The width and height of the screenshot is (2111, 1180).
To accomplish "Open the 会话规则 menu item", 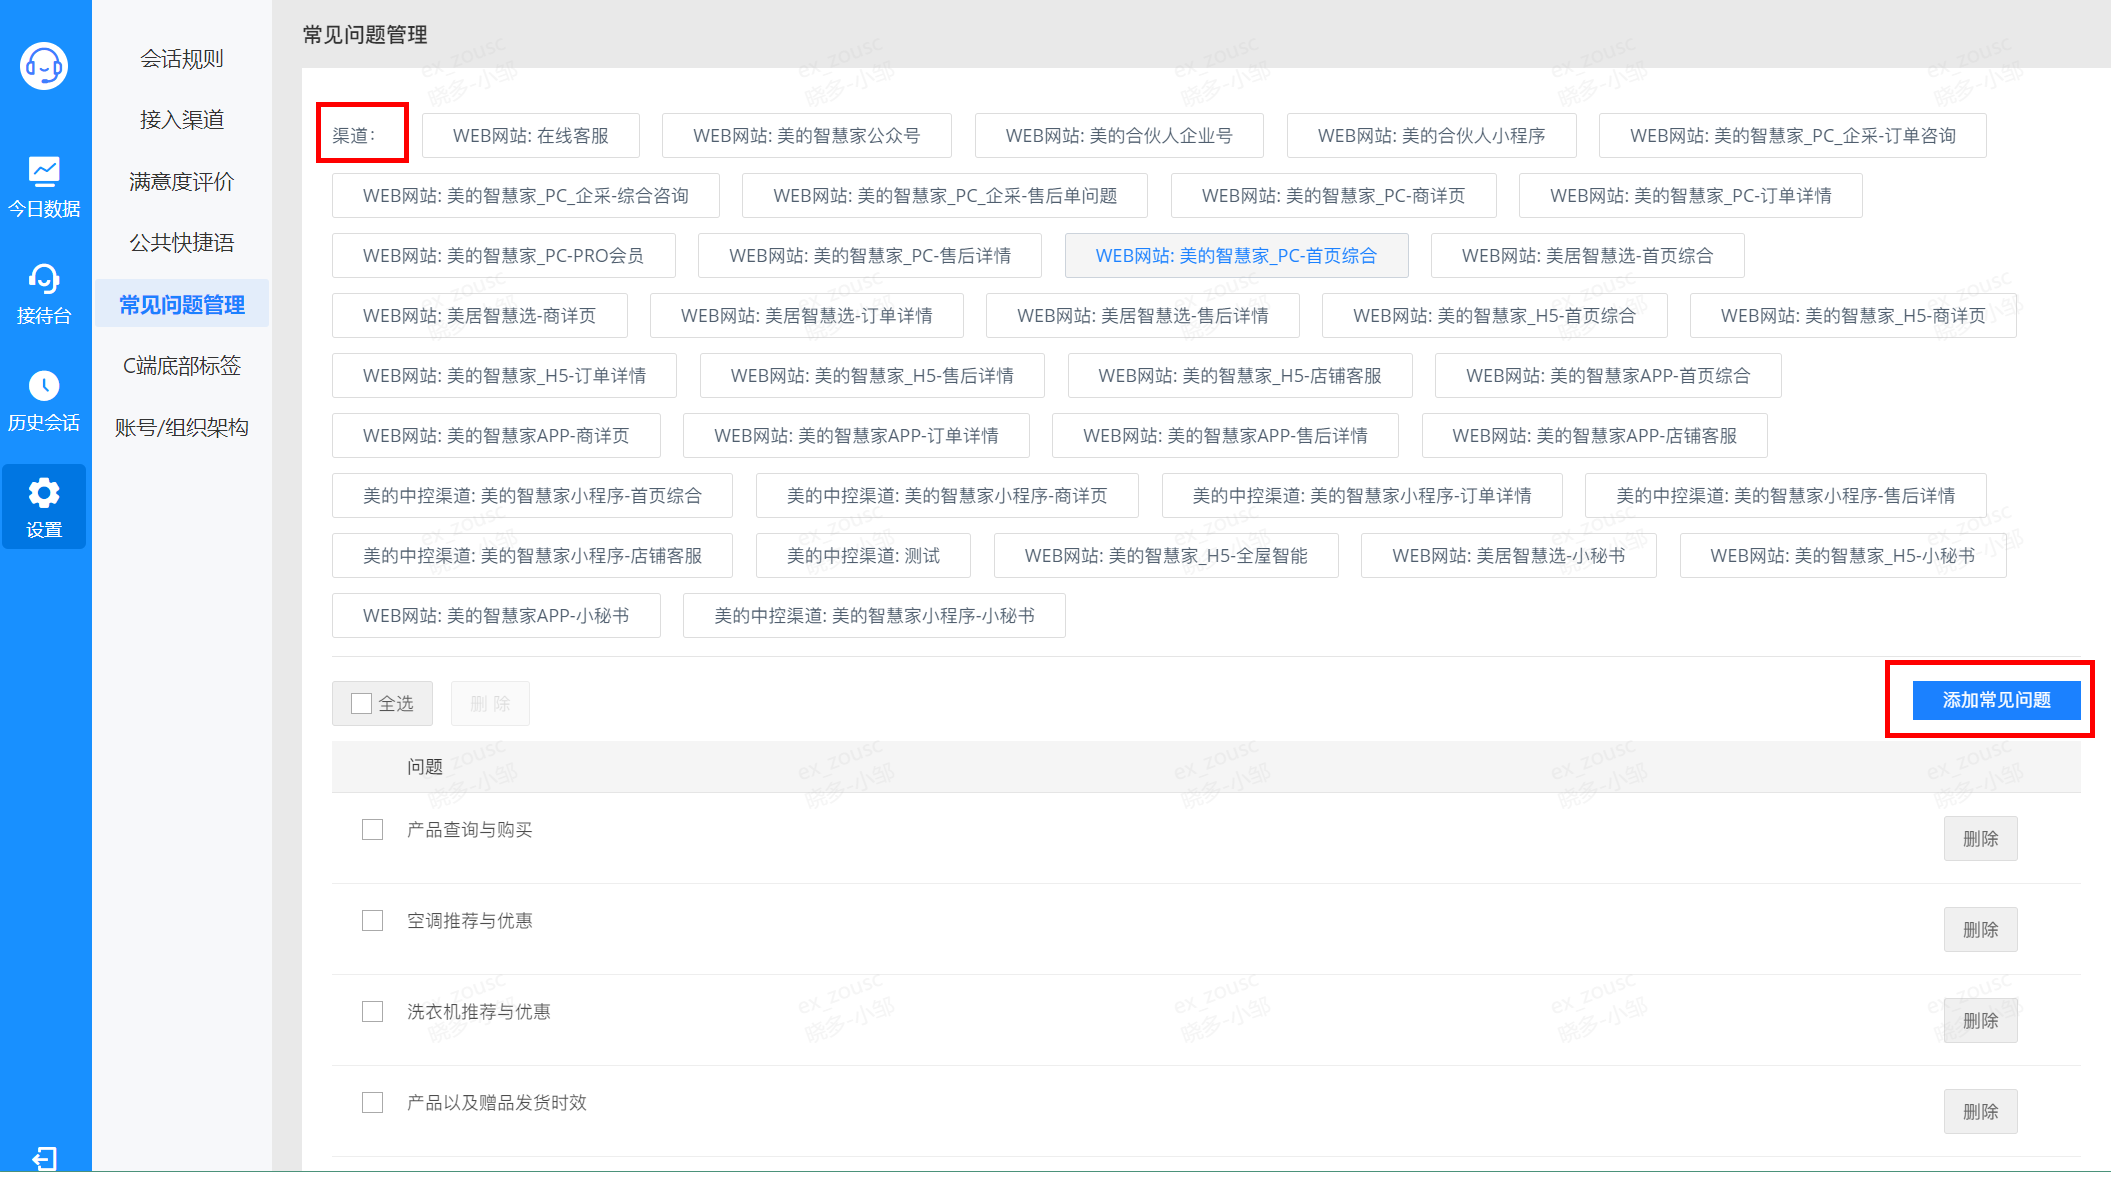I will pos(182,59).
